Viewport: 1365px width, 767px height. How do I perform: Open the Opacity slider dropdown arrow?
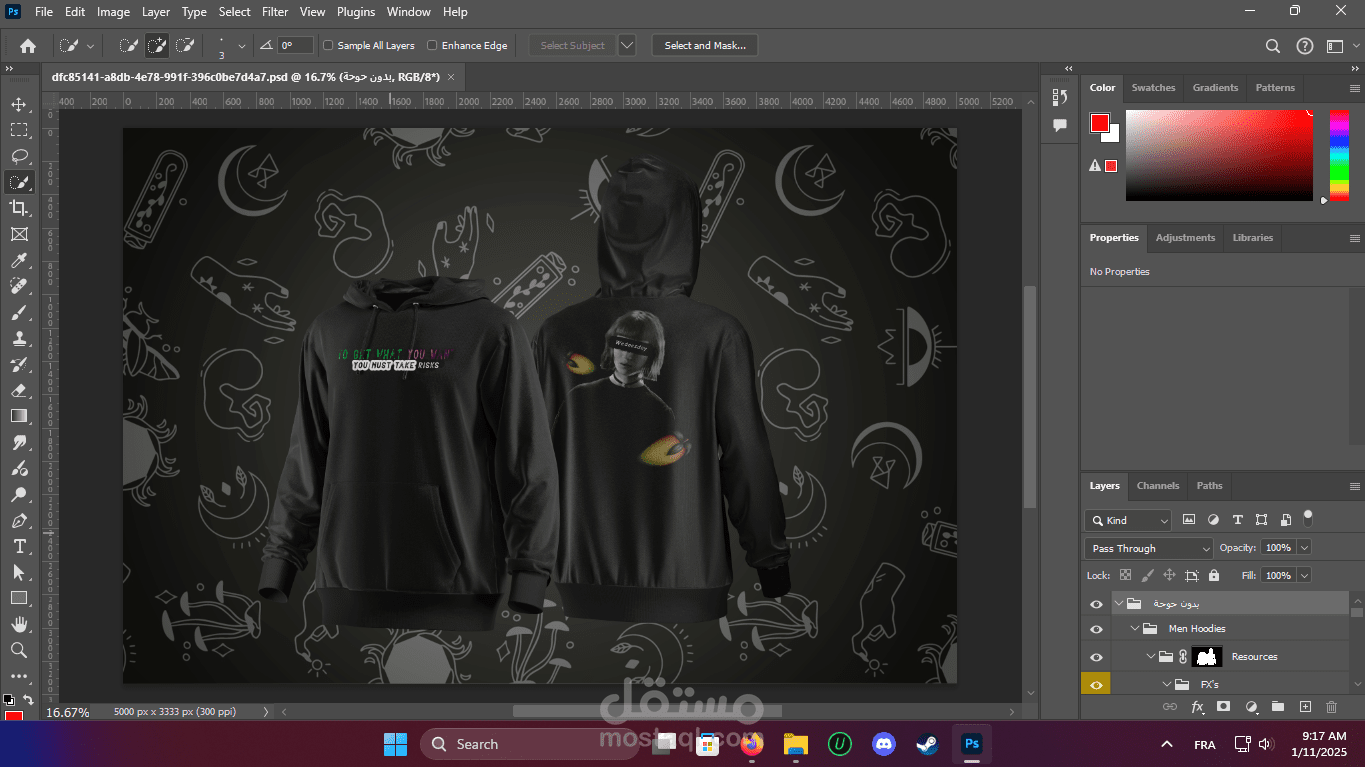point(1304,548)
